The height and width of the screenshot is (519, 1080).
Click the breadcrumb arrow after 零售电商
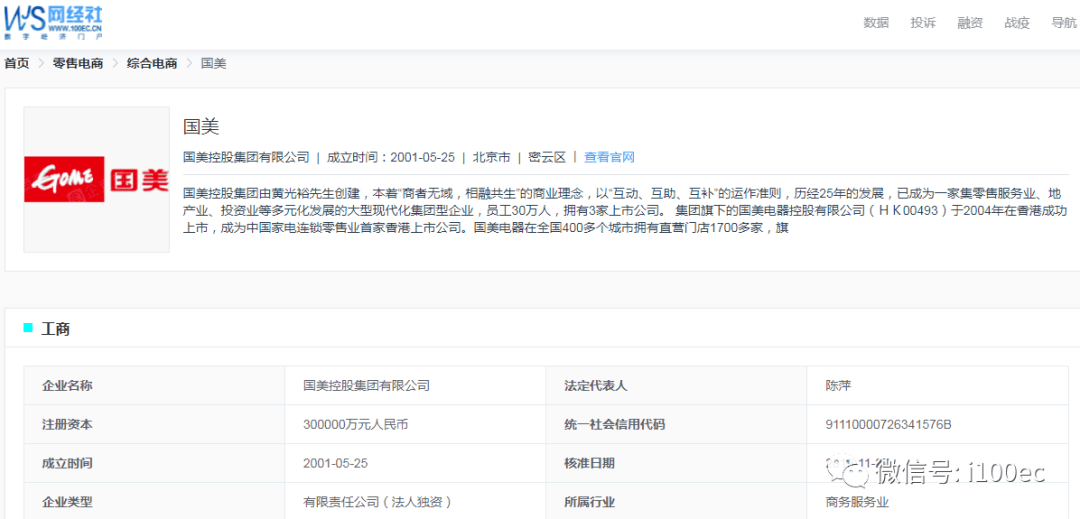[x=115, y=63]
